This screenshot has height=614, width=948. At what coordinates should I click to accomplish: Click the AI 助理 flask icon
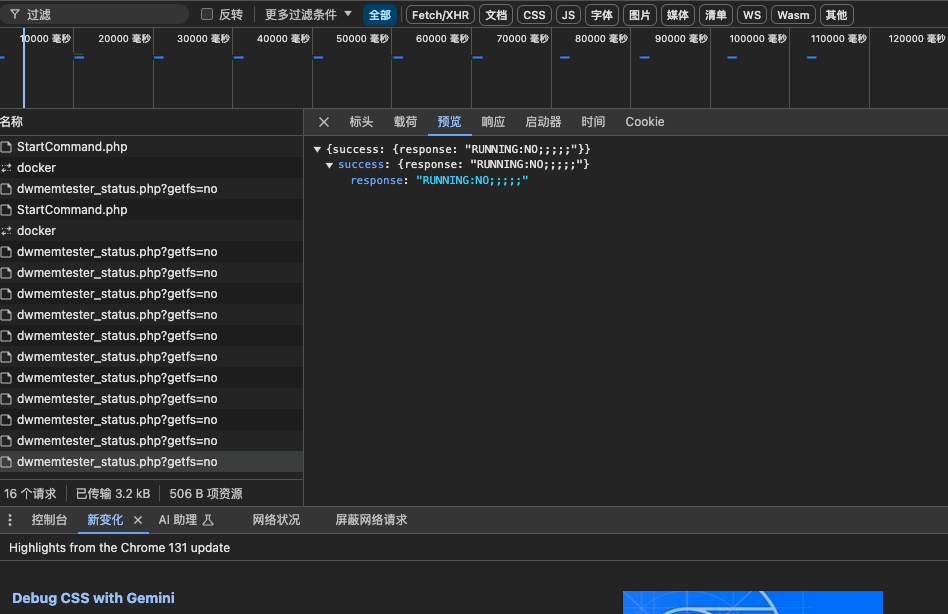click(208, 520)
